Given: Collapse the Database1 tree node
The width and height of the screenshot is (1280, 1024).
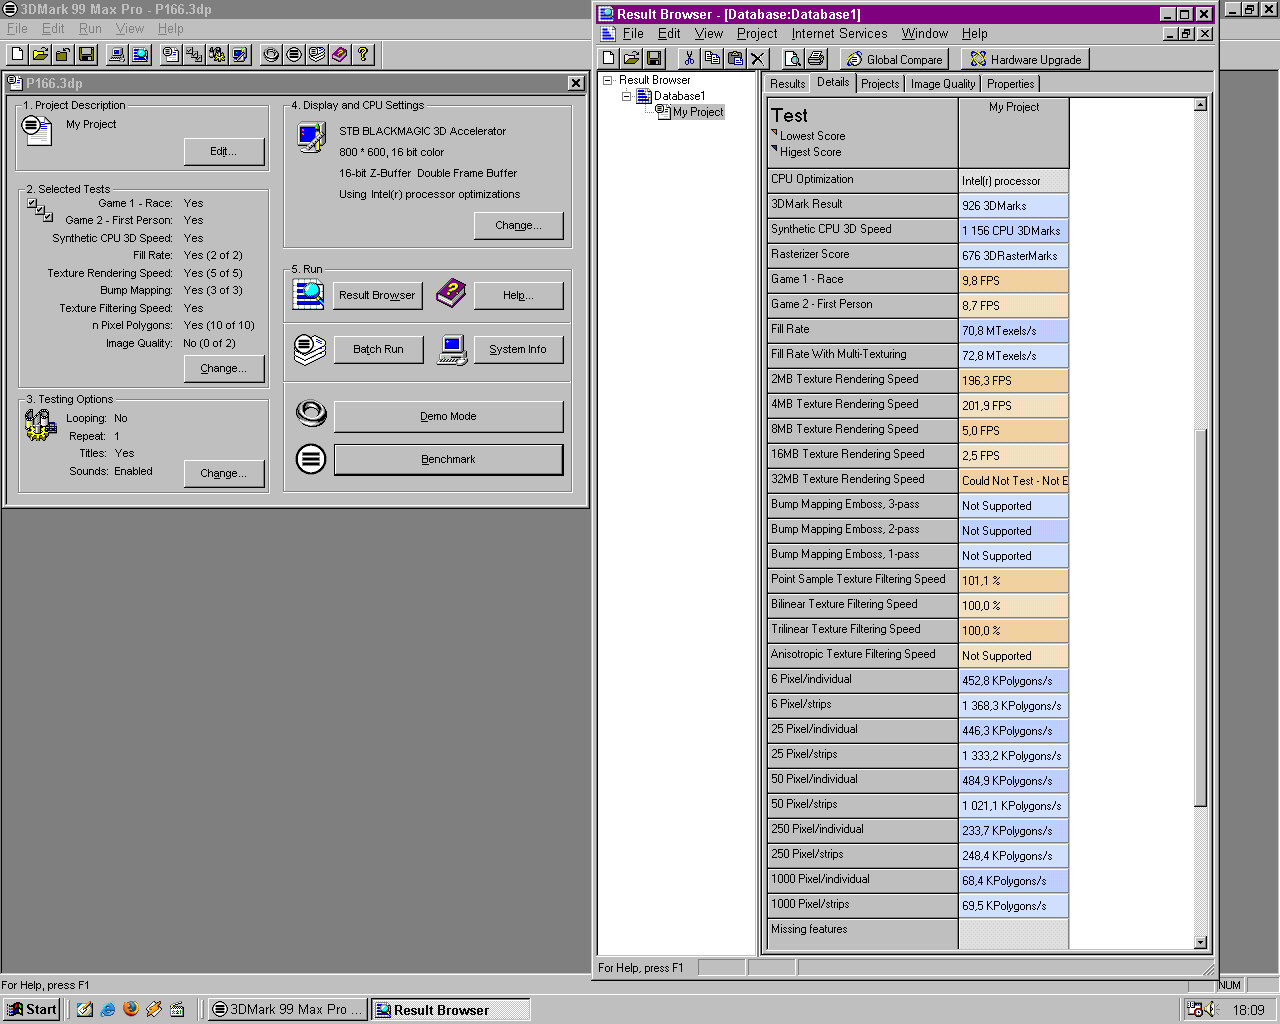Looking at the screenshot, I should (626, 96).
